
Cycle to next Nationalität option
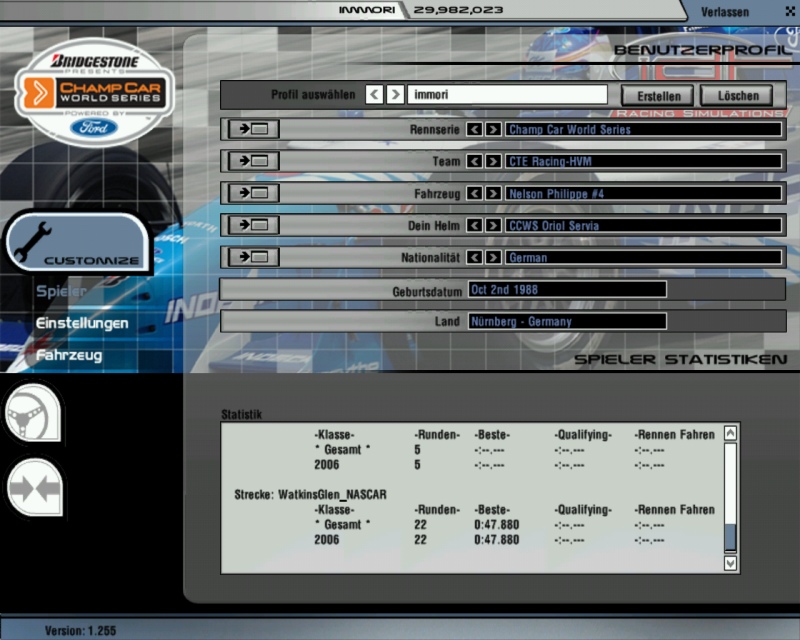tap(493, 258)
